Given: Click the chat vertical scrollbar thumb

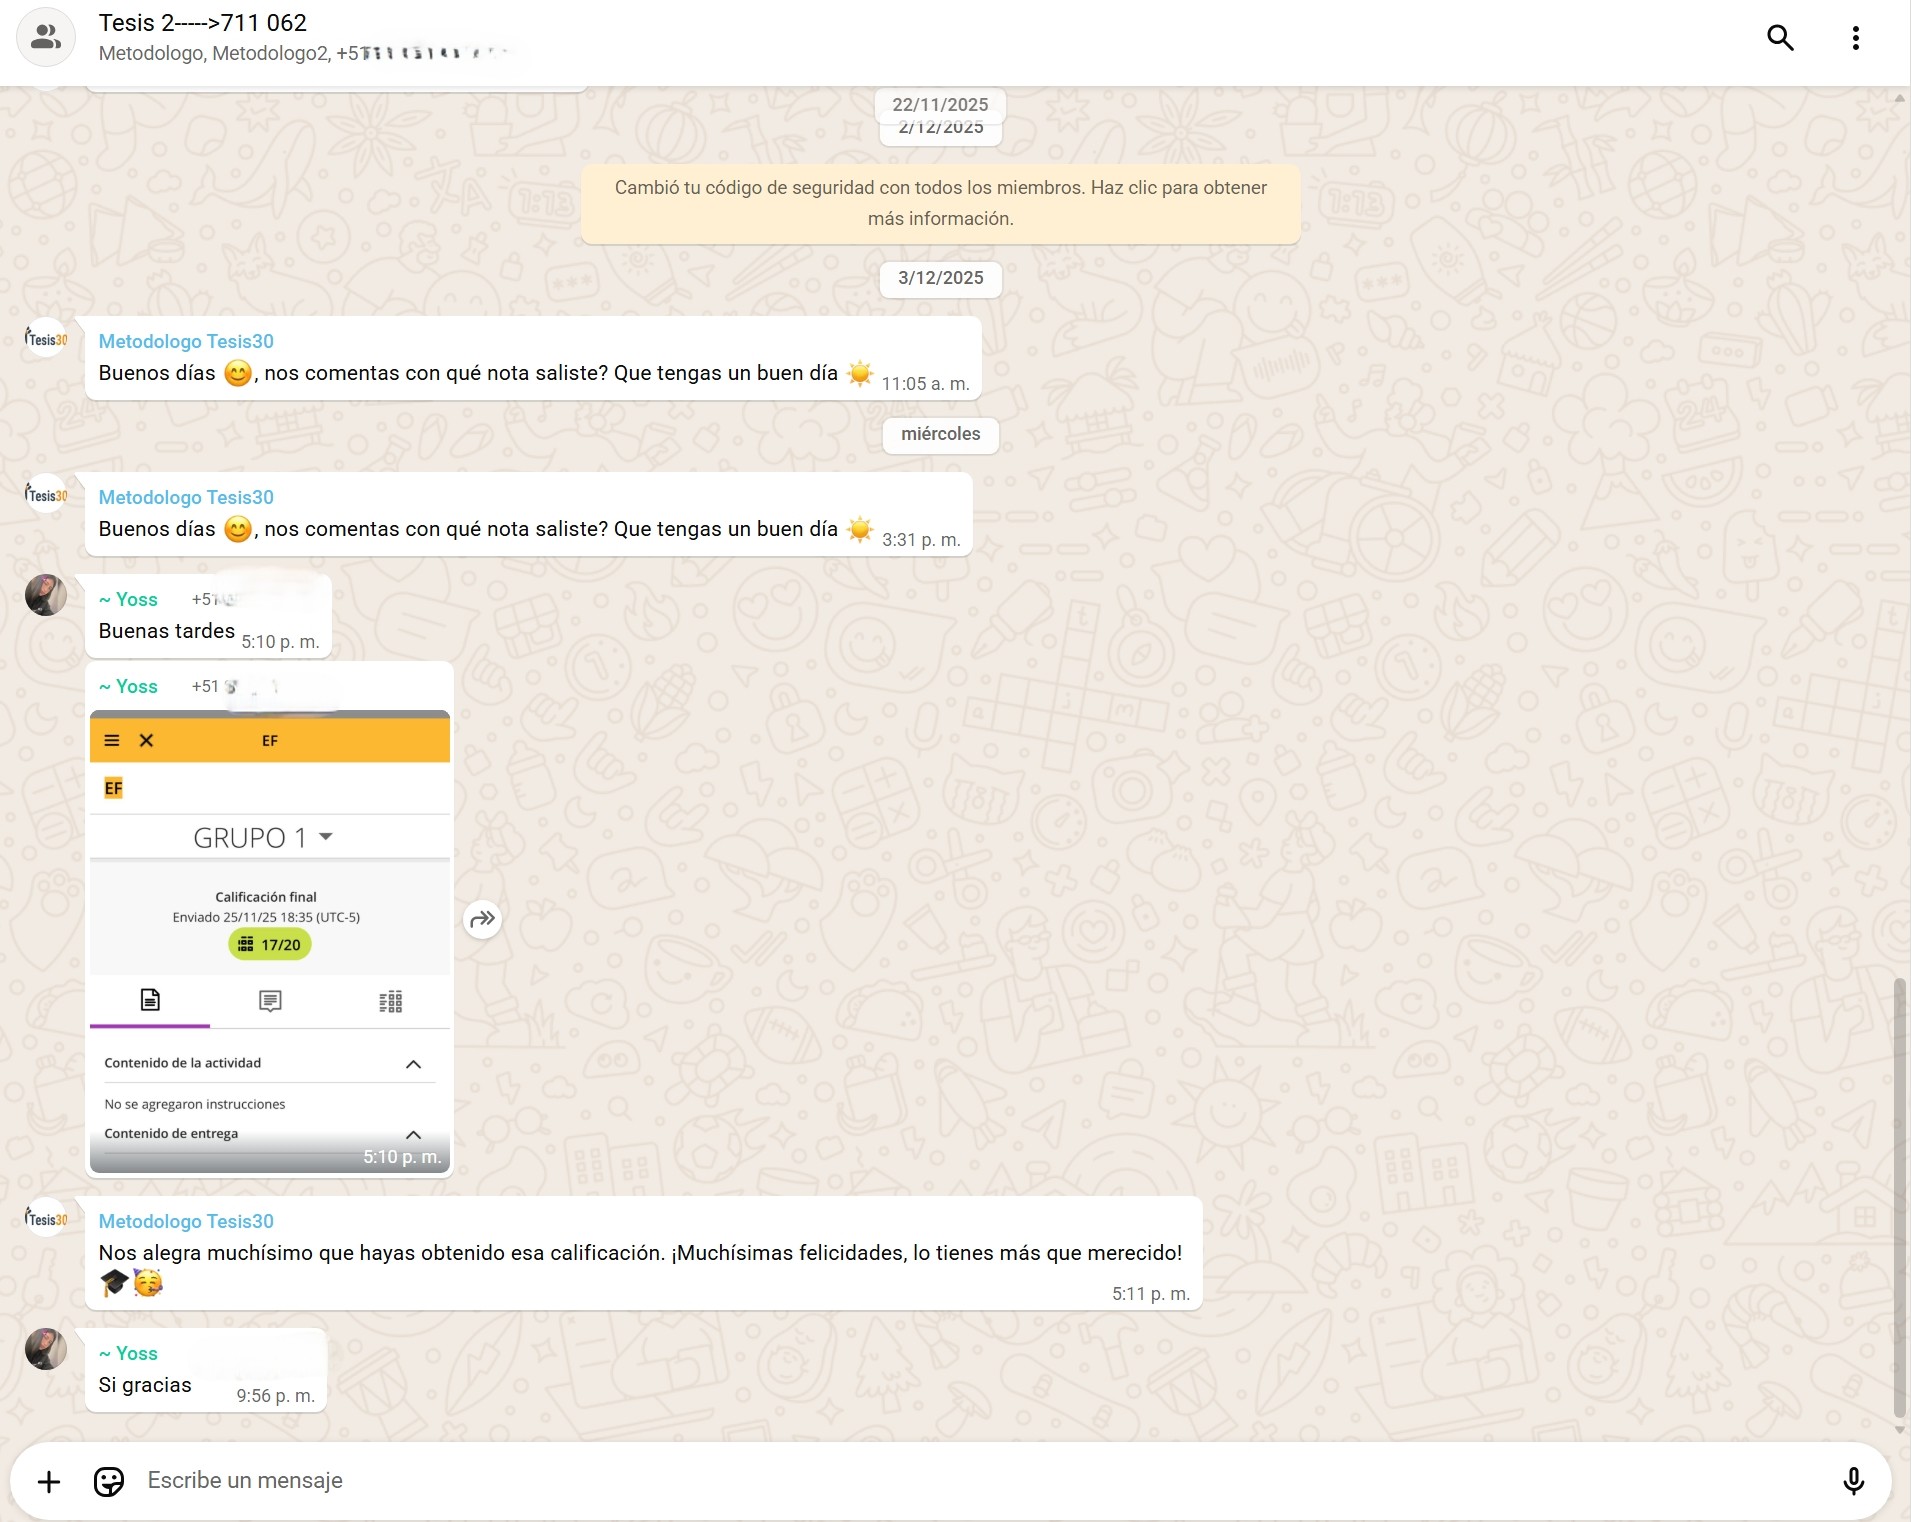Looking at the screenshot, I should point(1899,1197).
